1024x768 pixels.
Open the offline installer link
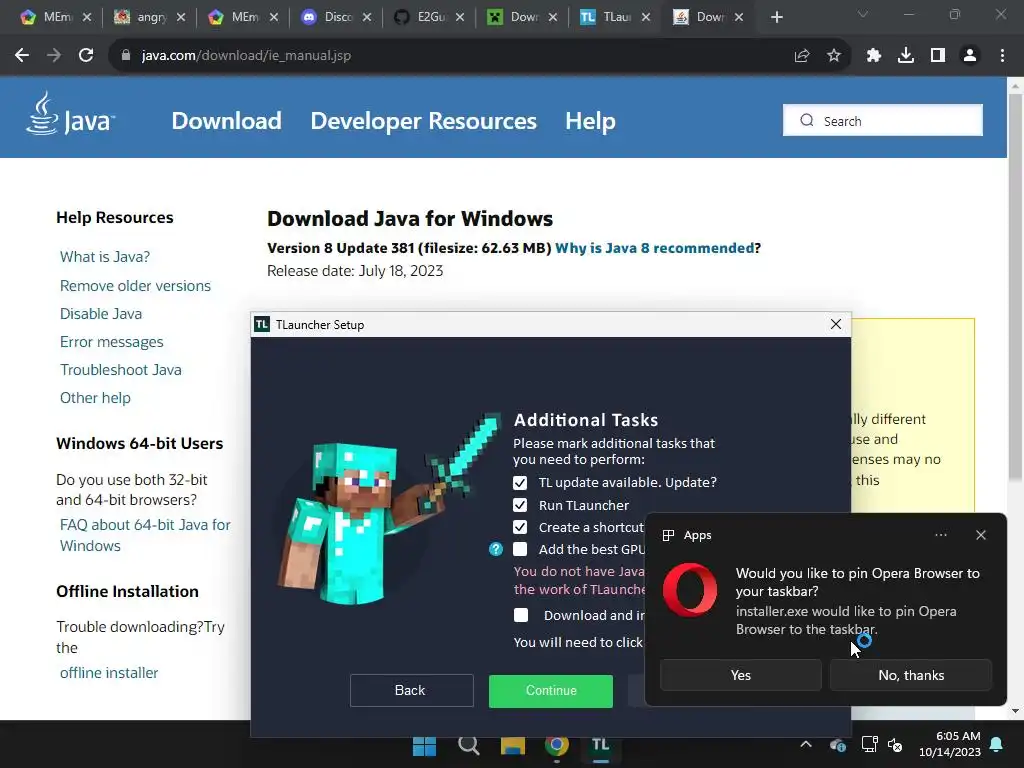click(109, 673)
